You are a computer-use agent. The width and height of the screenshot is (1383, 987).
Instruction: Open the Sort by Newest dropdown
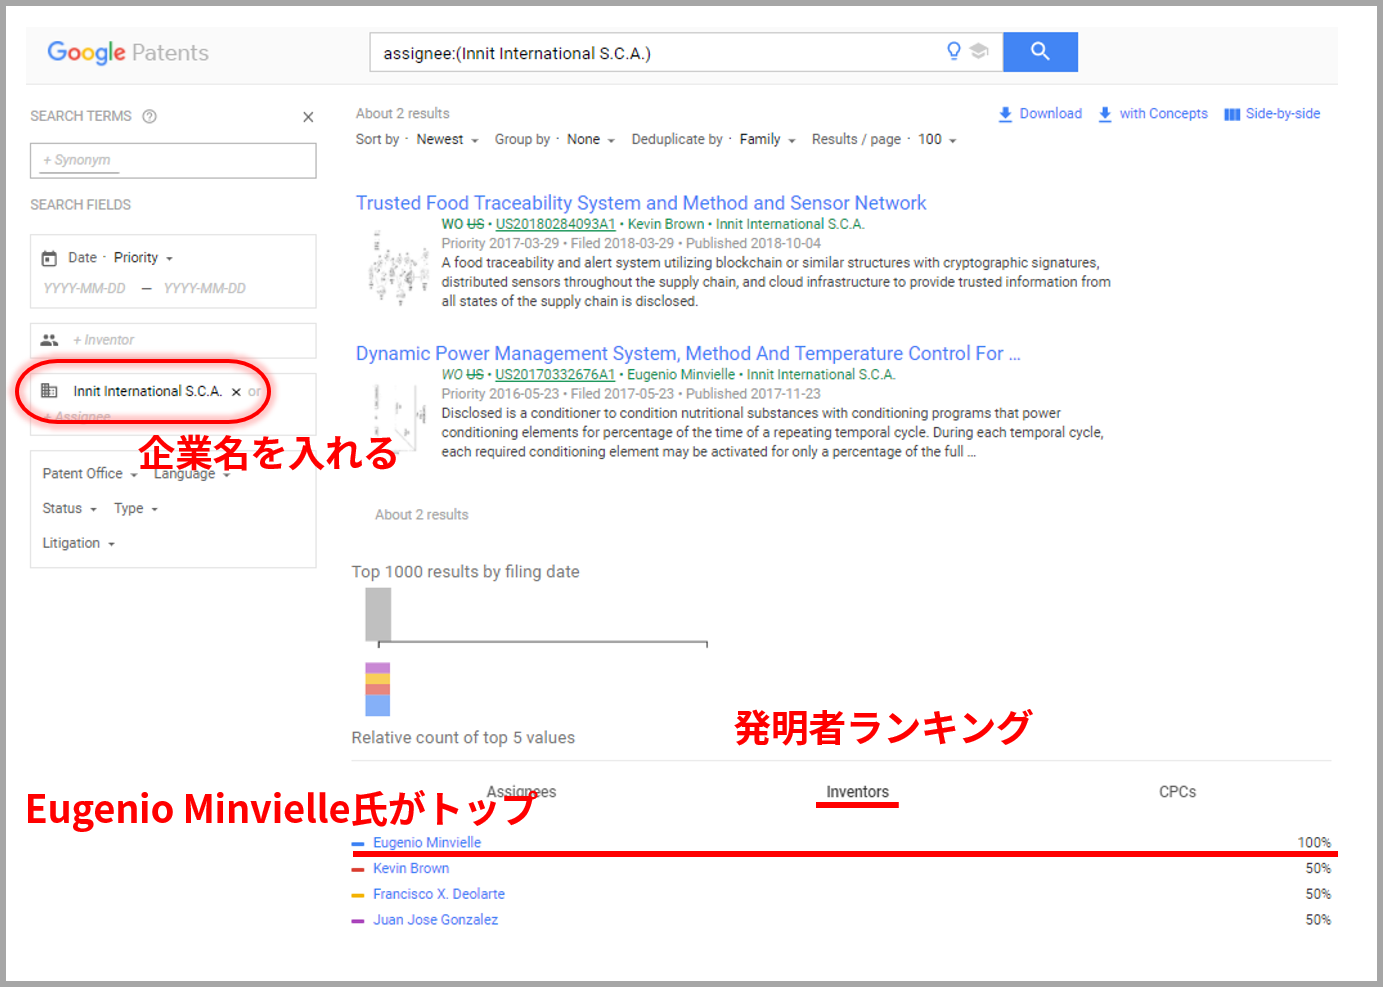447,140
